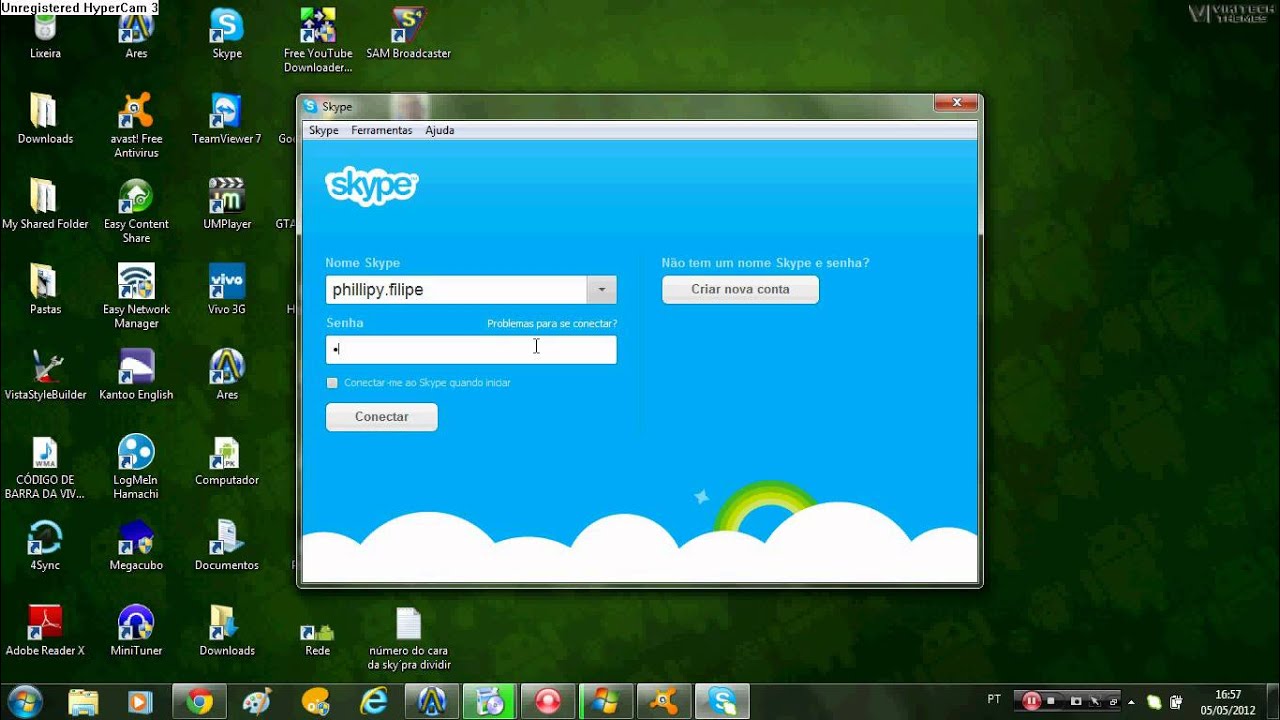Viewport: 1280px width, 720px height.
Task: Open the Ferramentas menu
Action: [x=381, y=130]
